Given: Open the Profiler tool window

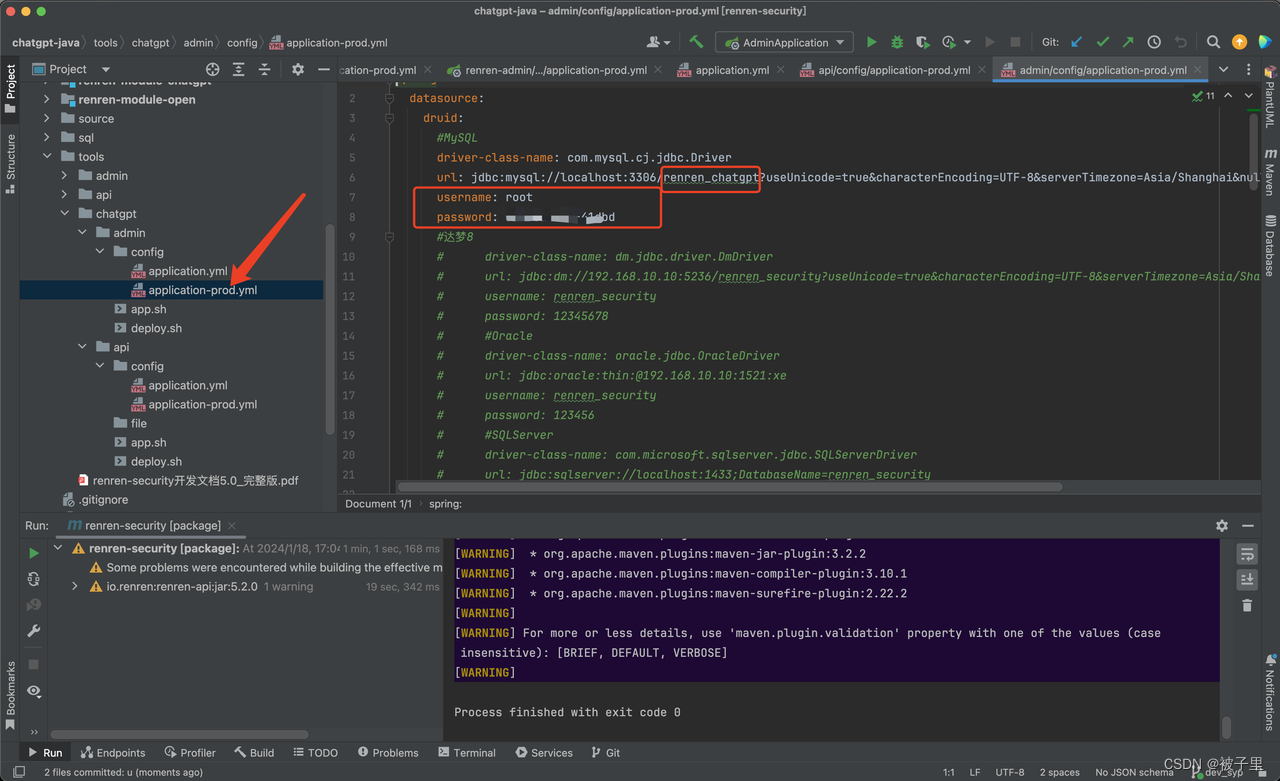Looking at the screenshot, I should pyautogui.click(x=190, y=752).
